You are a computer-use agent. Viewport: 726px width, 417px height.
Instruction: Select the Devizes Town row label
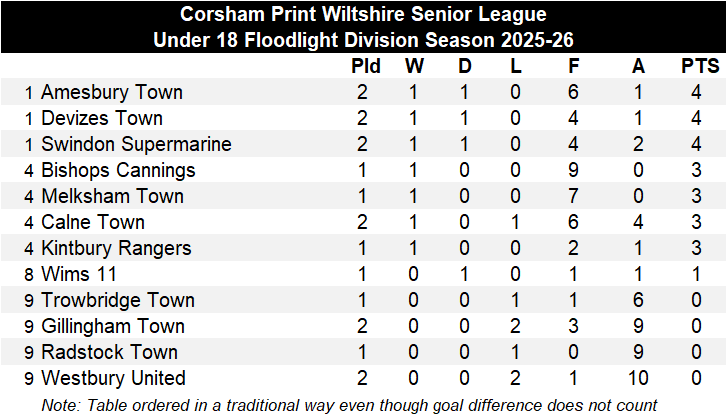(101, 119)
